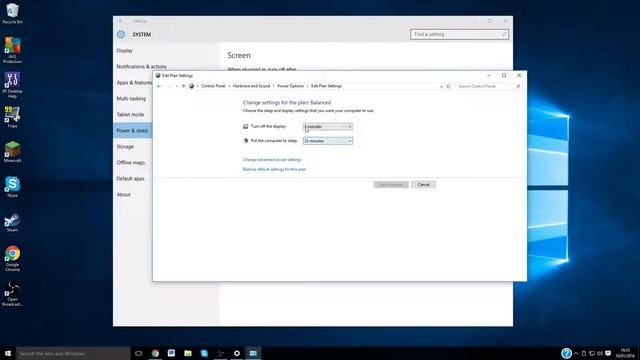Click Edit Plan Settings in the breadcrumb
The image size is (640, 360).
326,86
